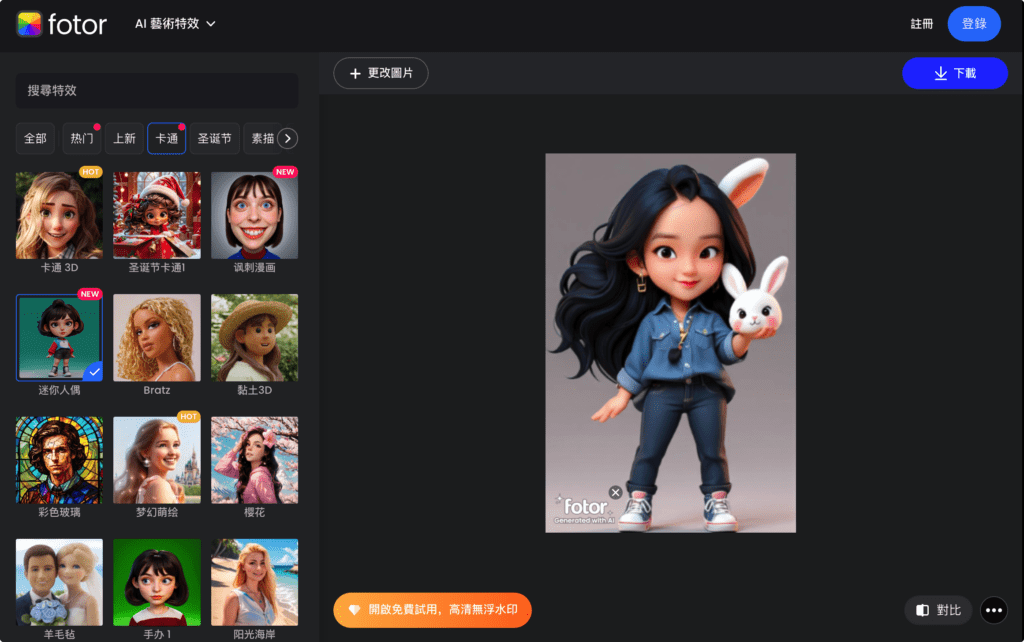The image size is (1024, 642).
Task: Close the Fotor watermark with X icon
Action: (615, 492)
